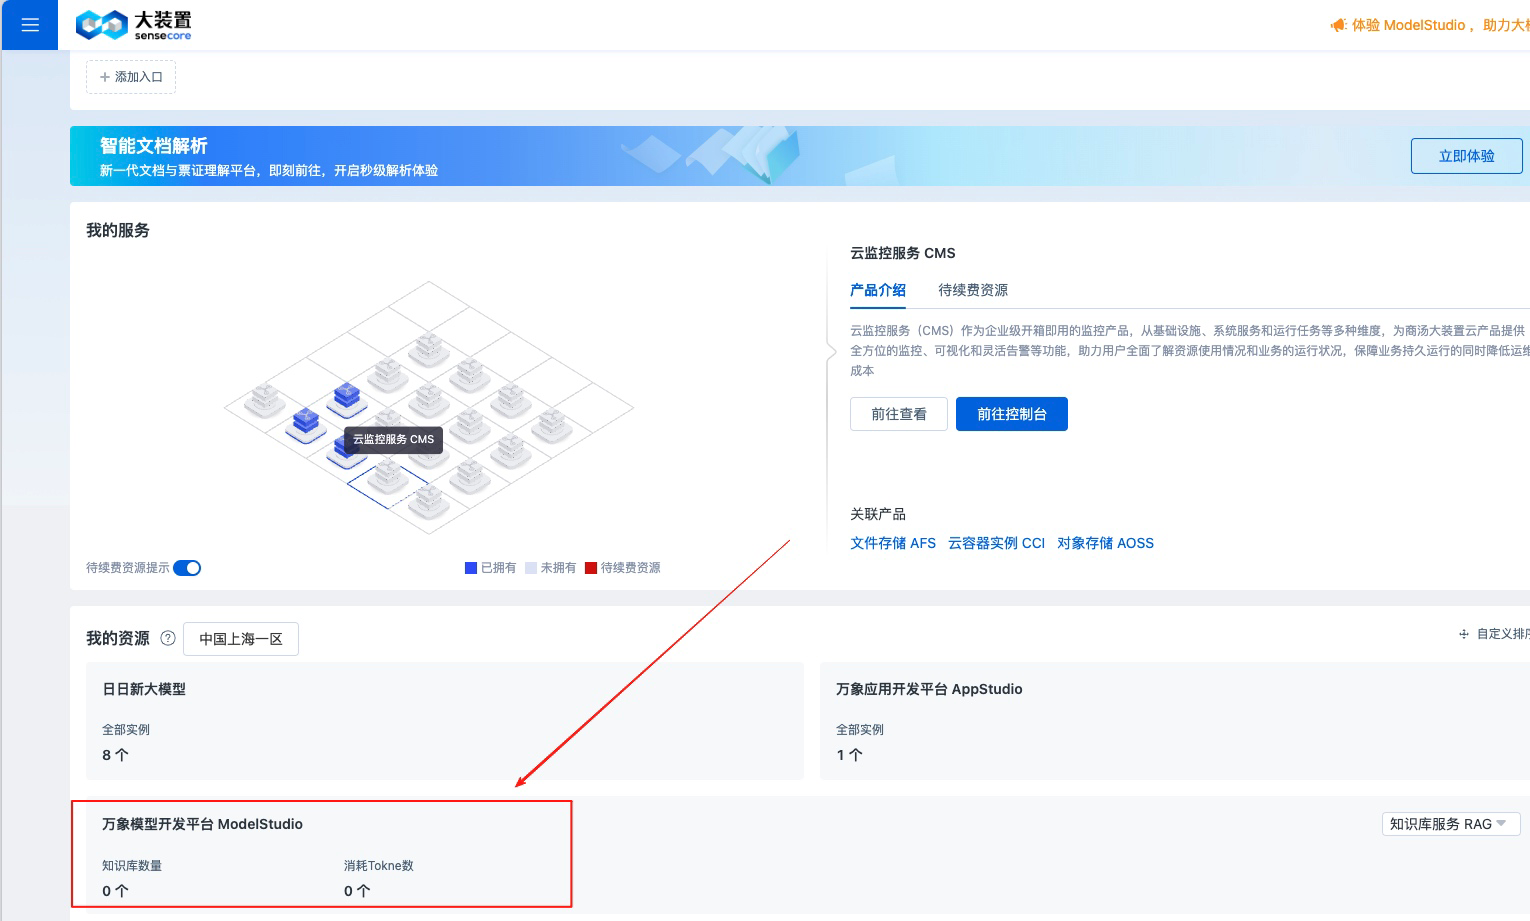Viewport: 1530px width, 921px height.
Task: Switch to the 待续费资源 tab
Action: point(972,290)
